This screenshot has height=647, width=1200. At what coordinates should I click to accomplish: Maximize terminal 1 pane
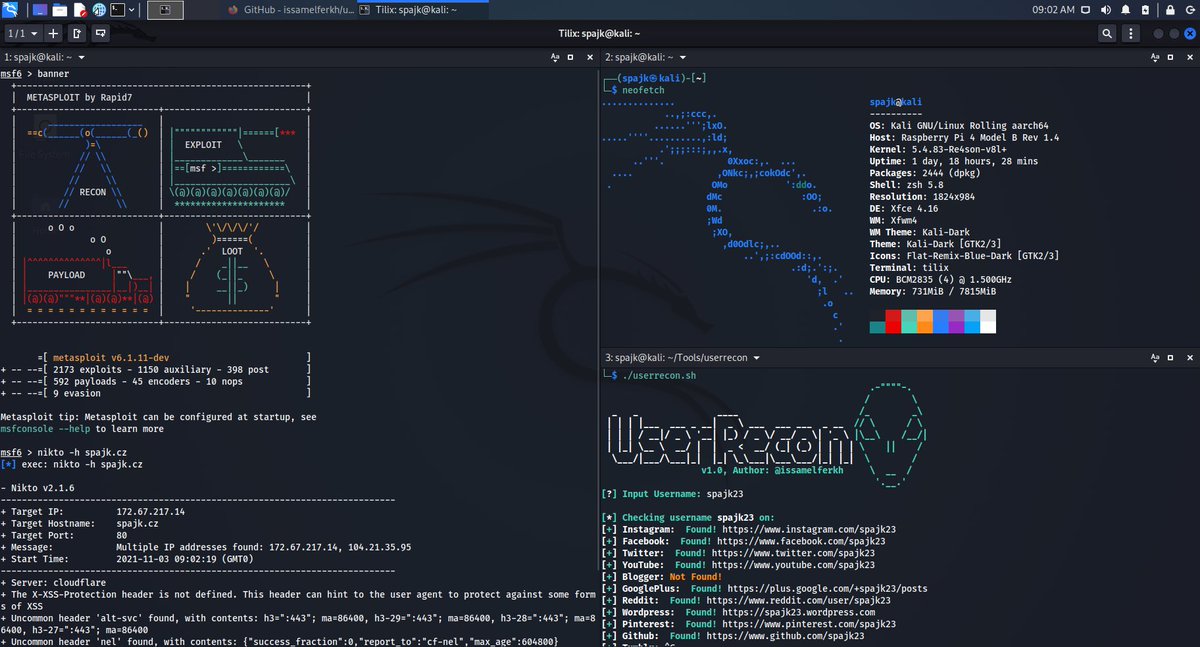[573, 59]
